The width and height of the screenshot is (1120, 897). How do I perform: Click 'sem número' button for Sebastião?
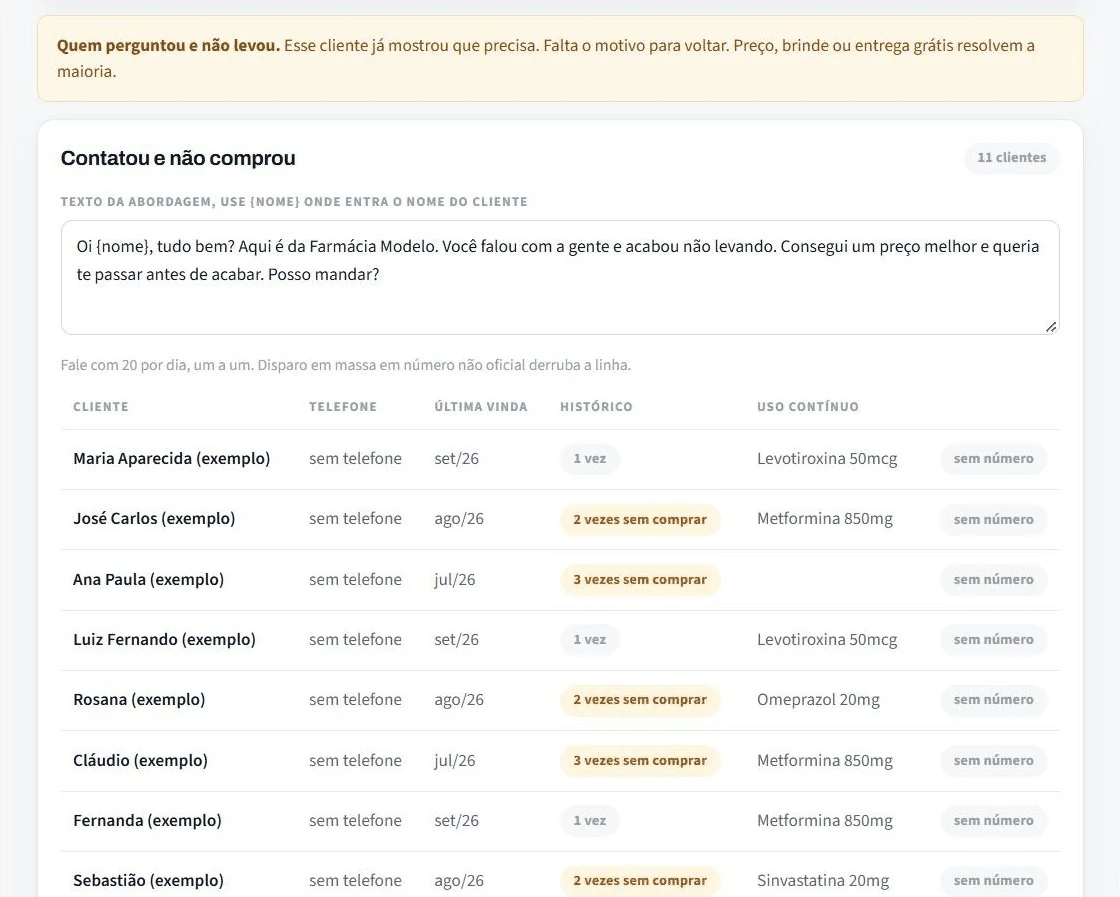pyautogui.click(x=993, y=880)
